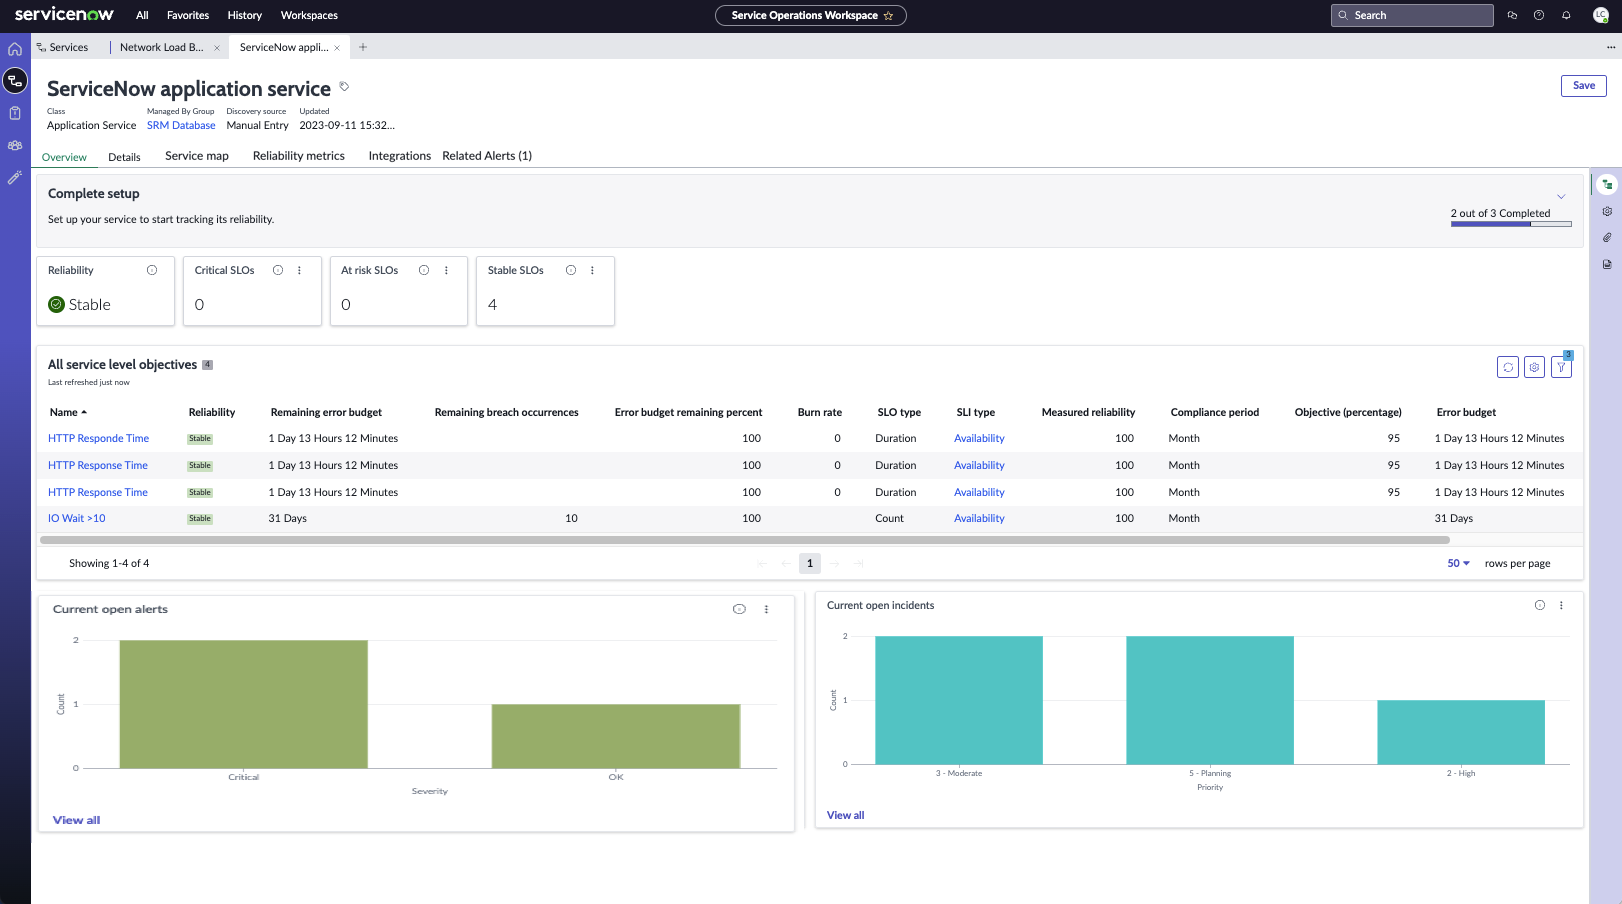Open the attachments paperclip icon

tap(1607, 238)
